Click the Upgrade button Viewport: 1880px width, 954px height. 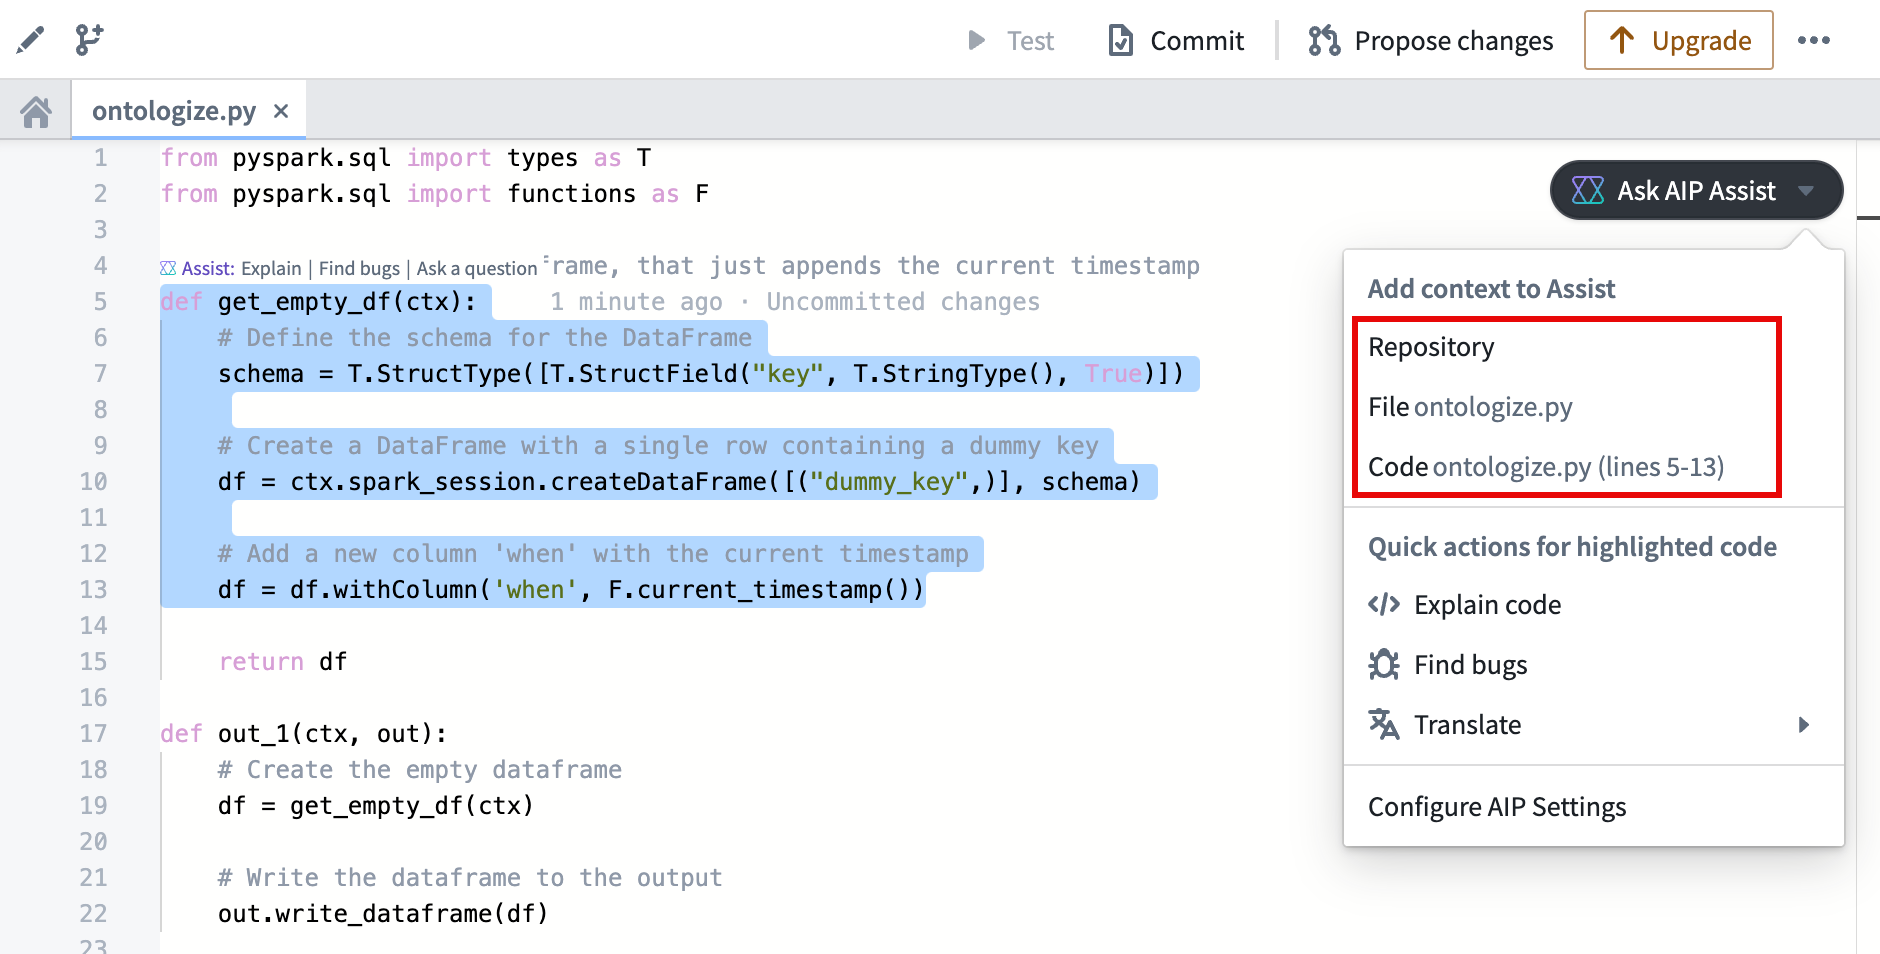(1679, 40)
